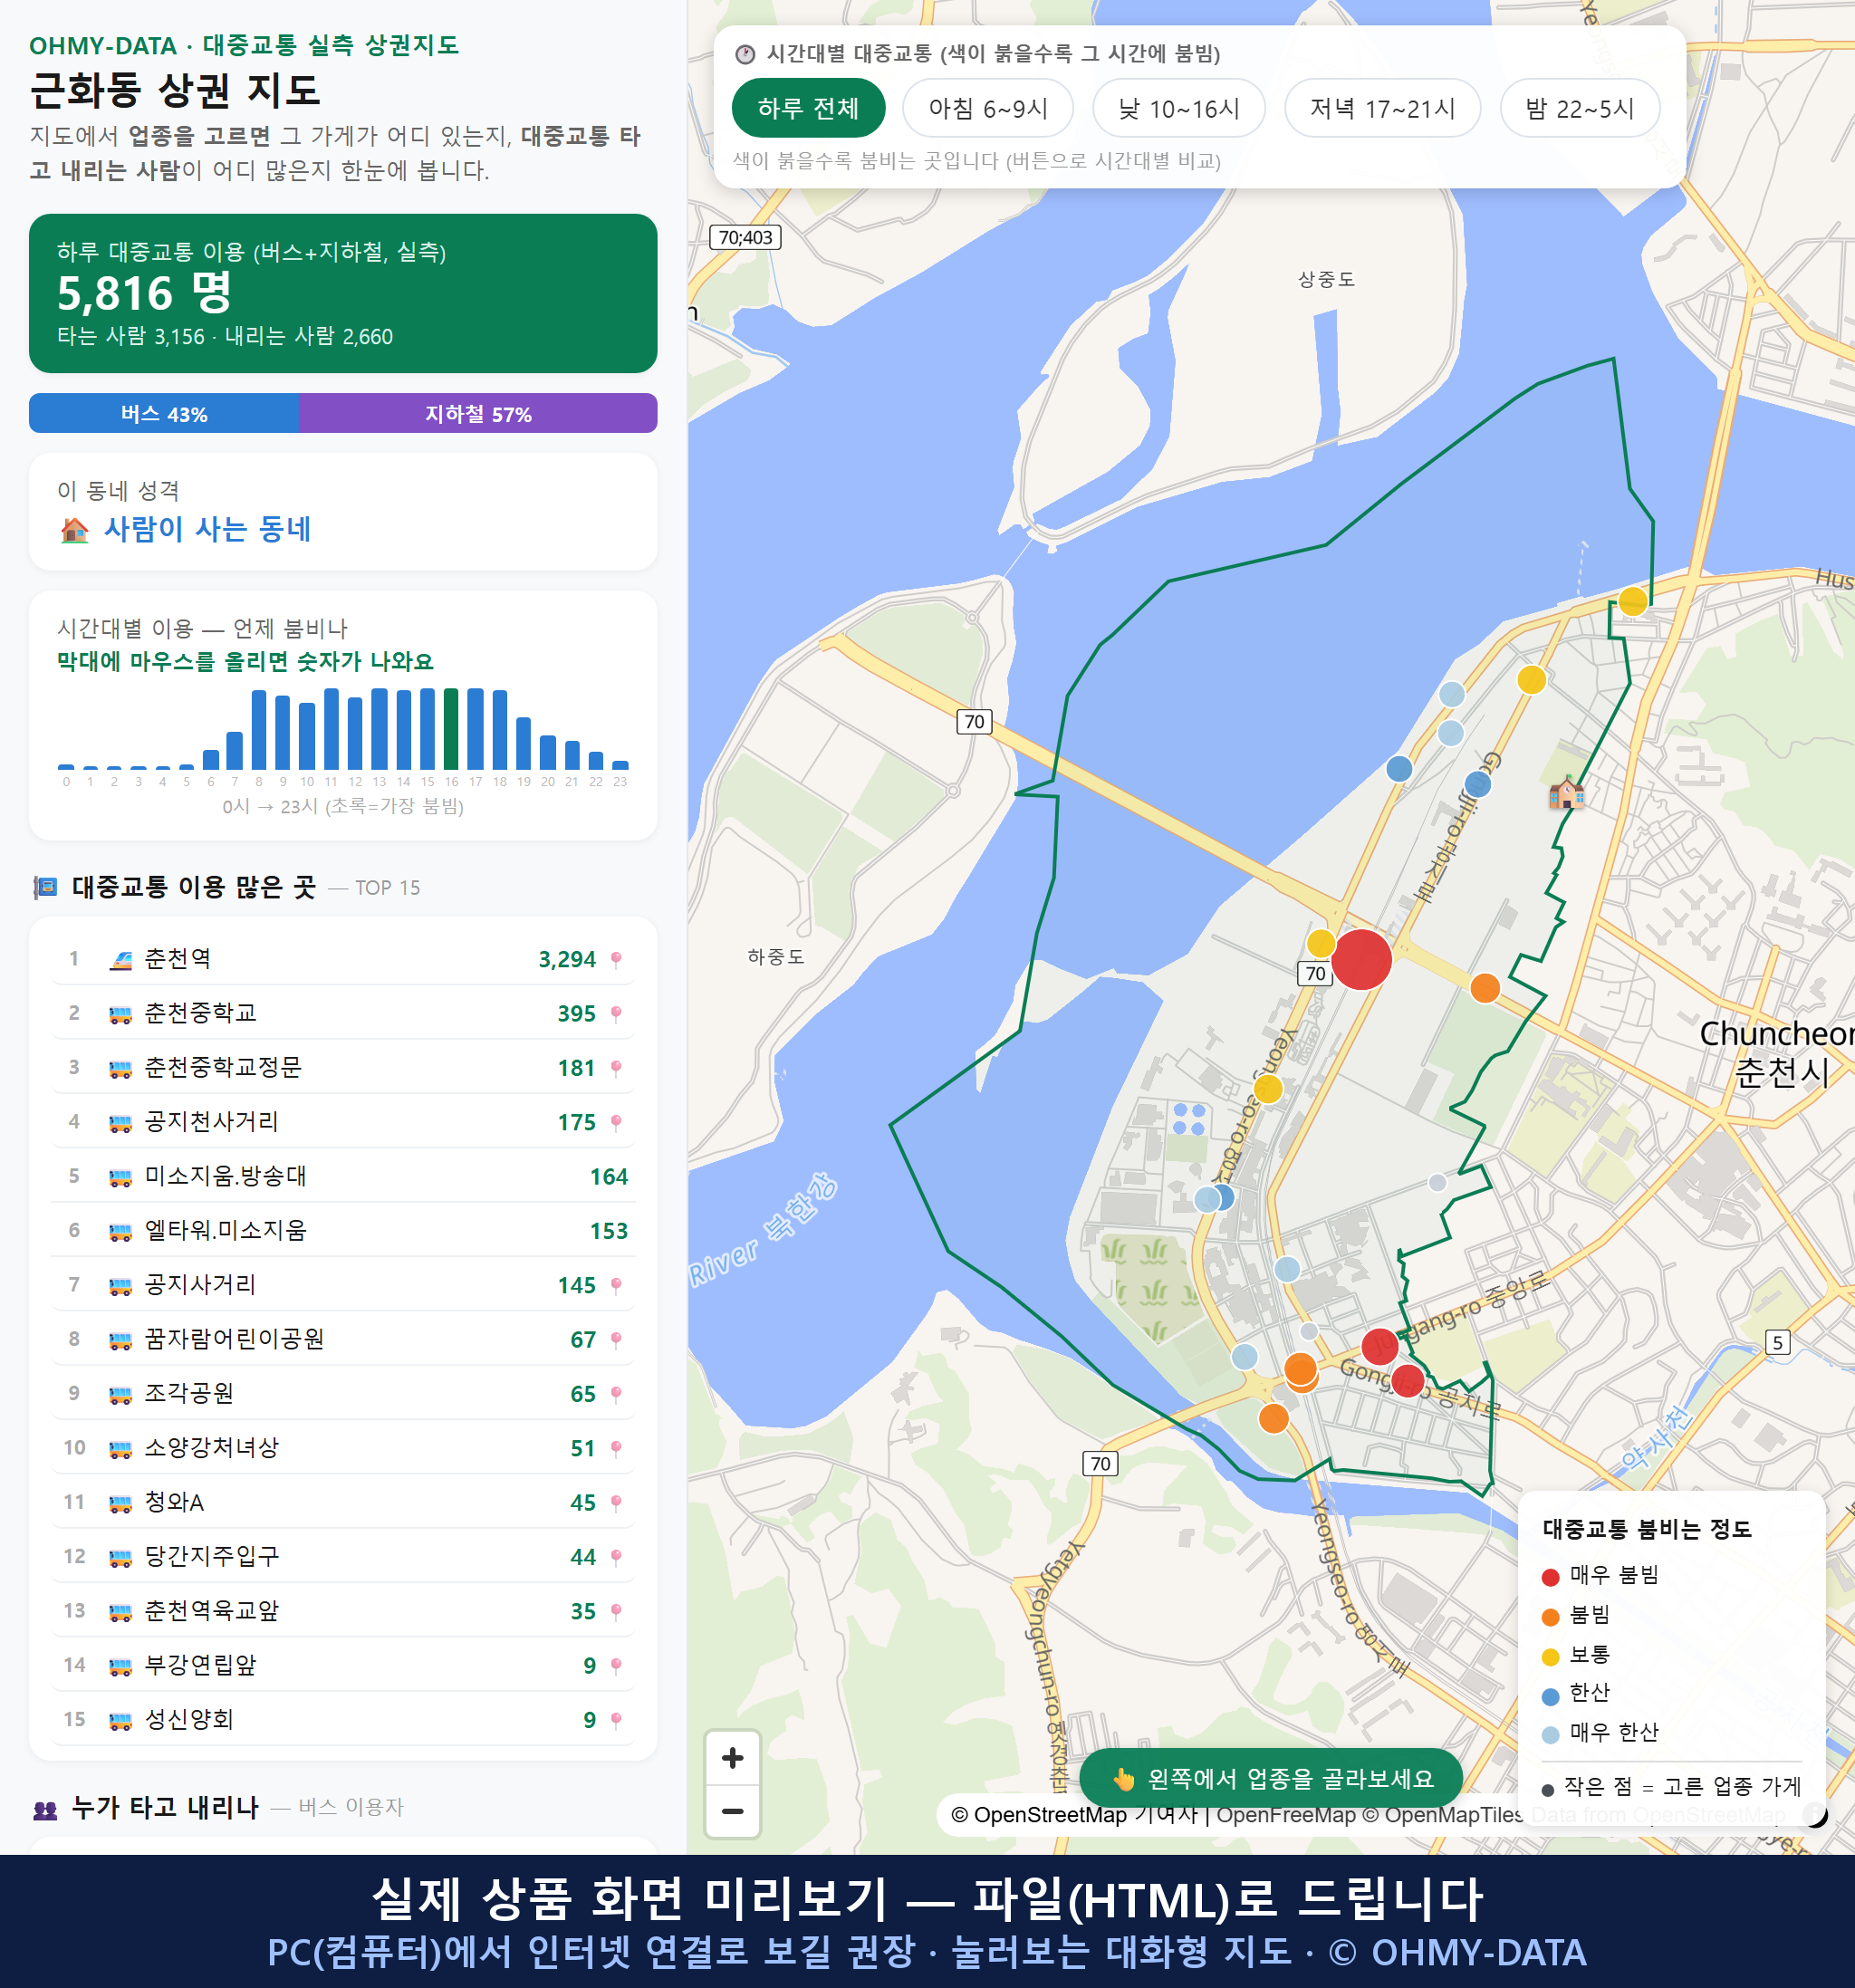Click the 꿈자람어린이공원 67 list row
The image size is (1855, 1988).
tap(343, 1339)
